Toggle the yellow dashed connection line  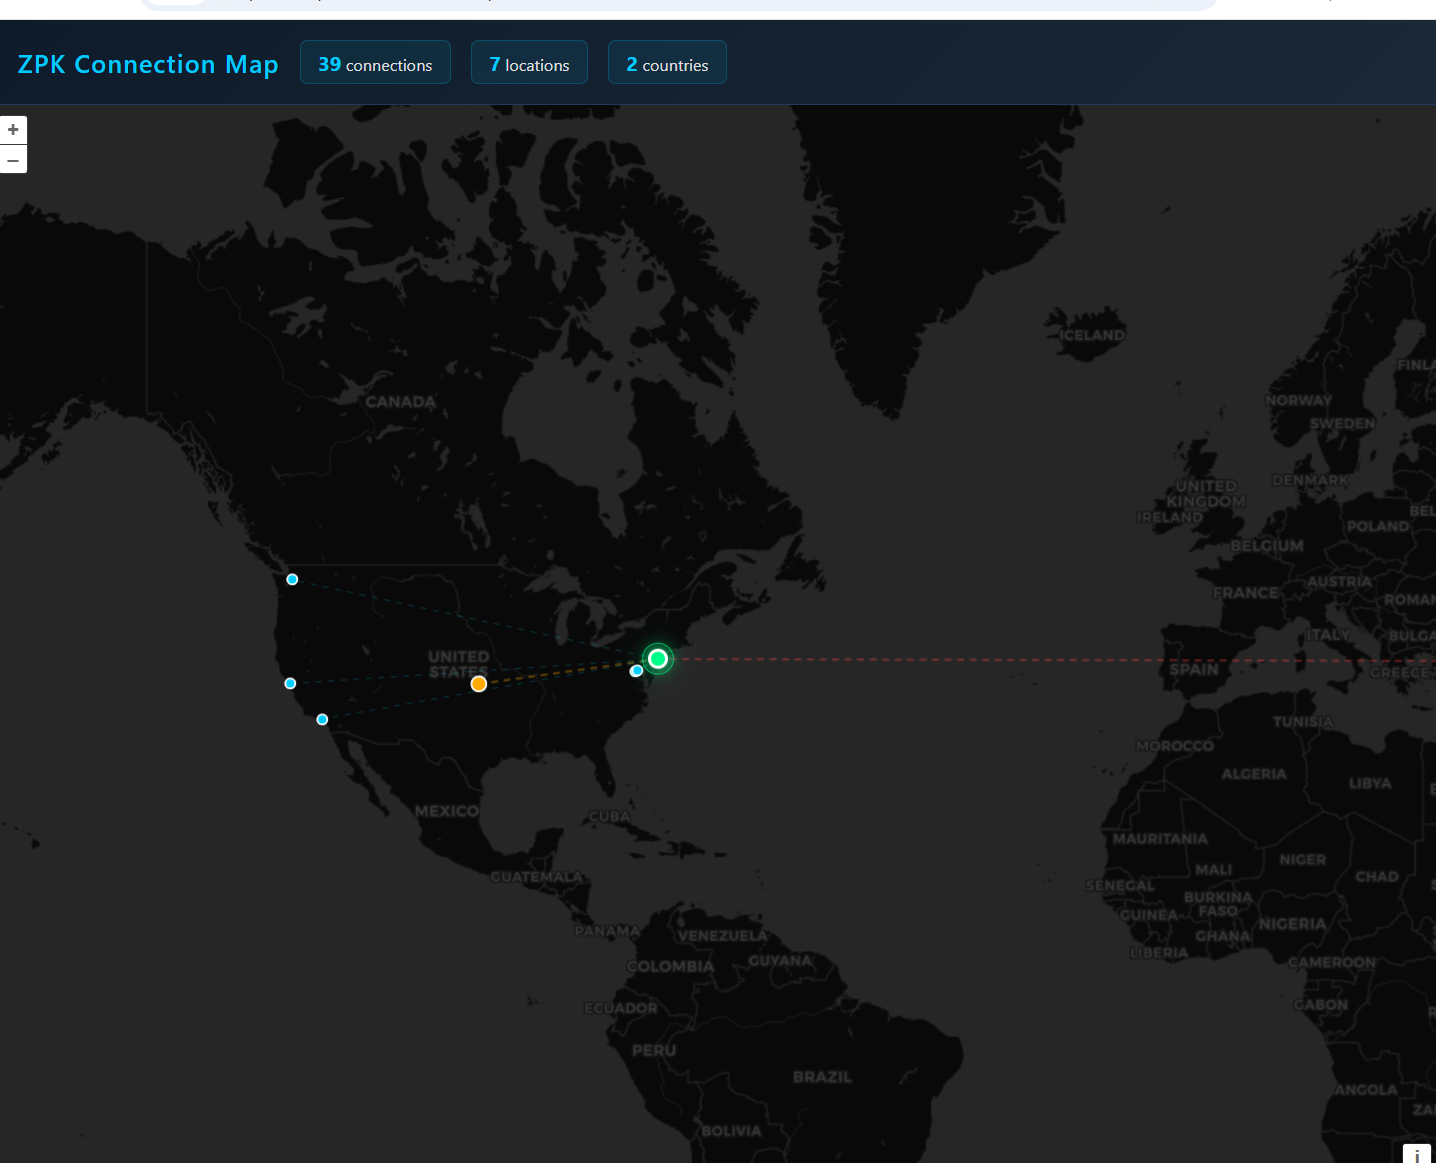pos(560,672)
